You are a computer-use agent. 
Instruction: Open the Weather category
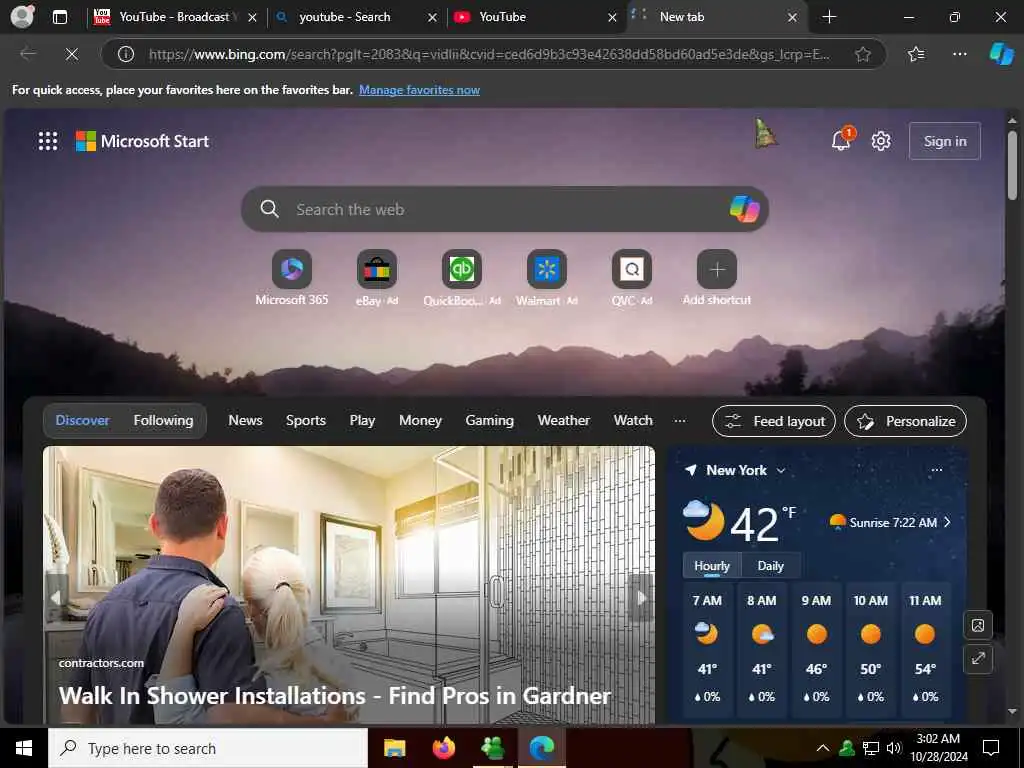click(564, 421)
